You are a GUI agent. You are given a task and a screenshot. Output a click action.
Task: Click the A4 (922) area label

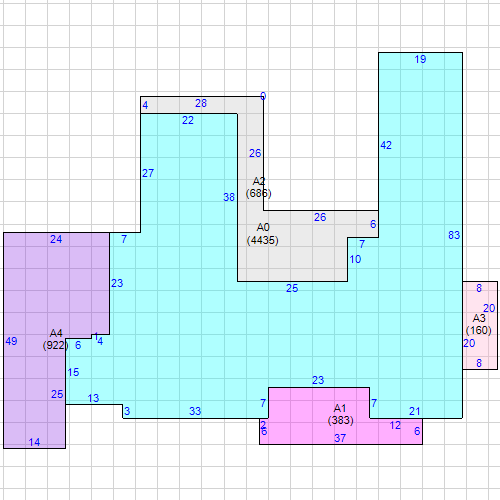56,339
